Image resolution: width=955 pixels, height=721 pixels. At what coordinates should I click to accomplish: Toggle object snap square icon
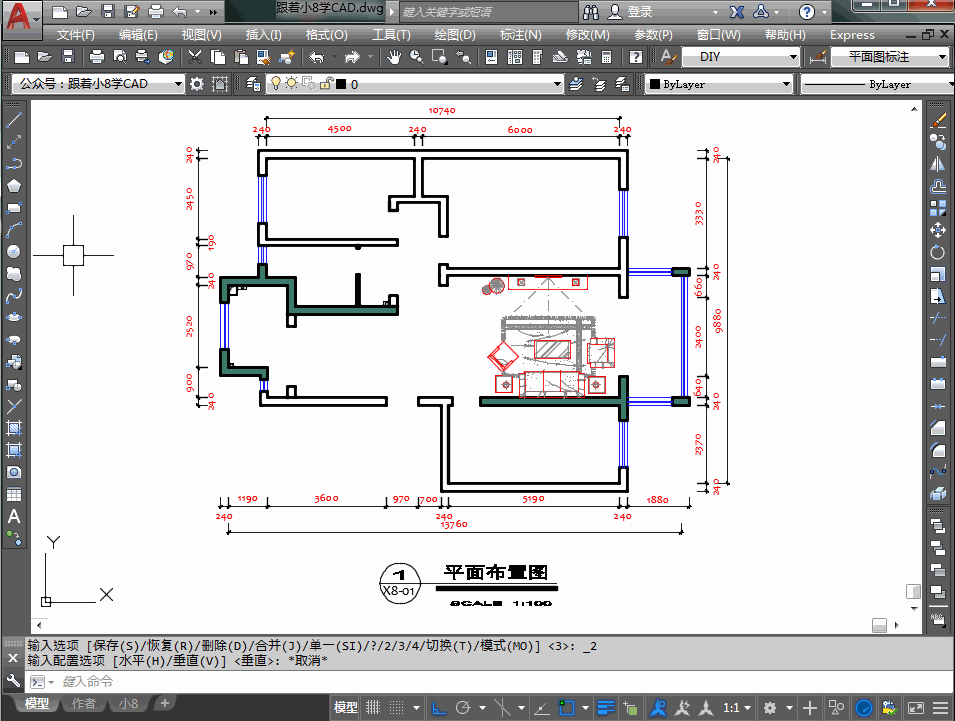point(567,708)
